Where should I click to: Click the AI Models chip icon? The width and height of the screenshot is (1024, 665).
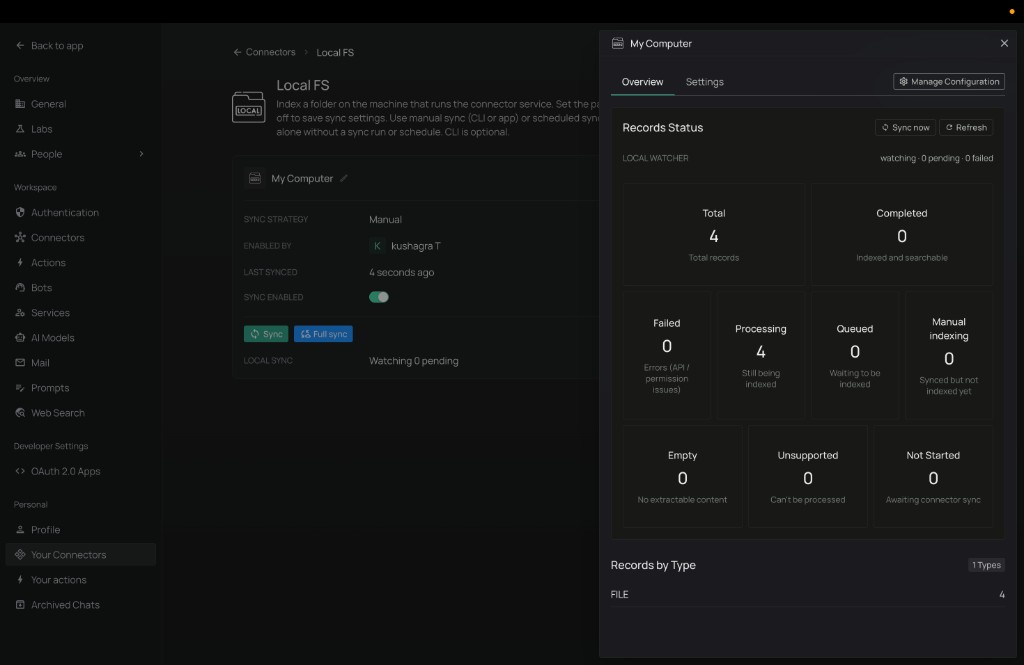point(20,338)
